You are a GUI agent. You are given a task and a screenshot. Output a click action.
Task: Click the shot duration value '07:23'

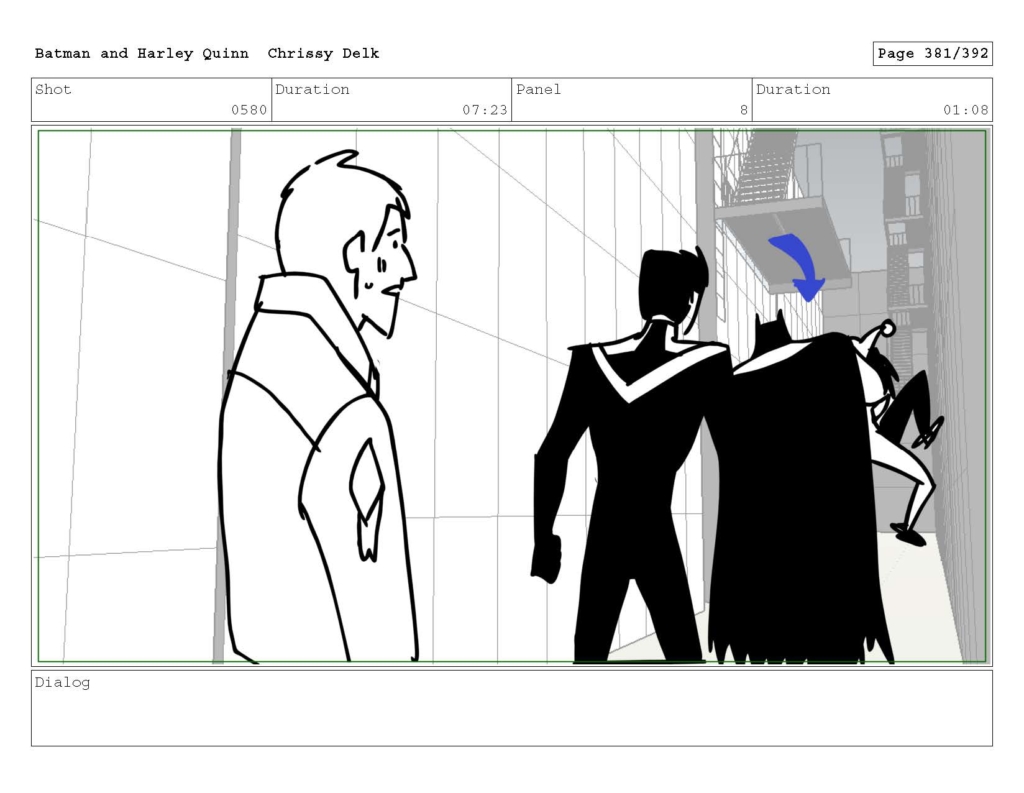pos(485,110)
